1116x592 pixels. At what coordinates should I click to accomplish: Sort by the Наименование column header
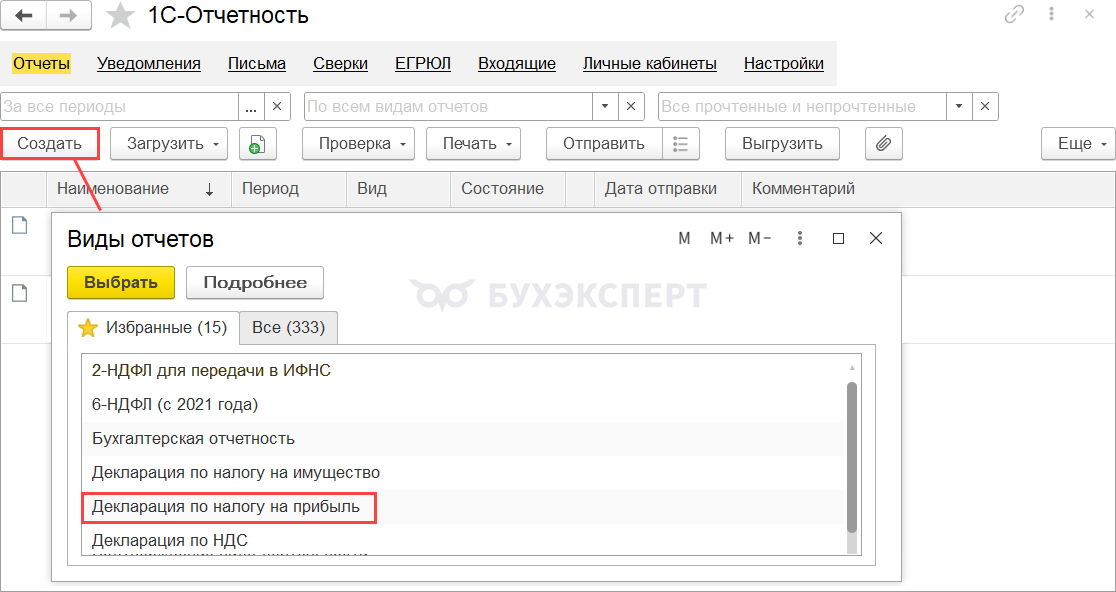pyautogui.click(x=139, y=189)
